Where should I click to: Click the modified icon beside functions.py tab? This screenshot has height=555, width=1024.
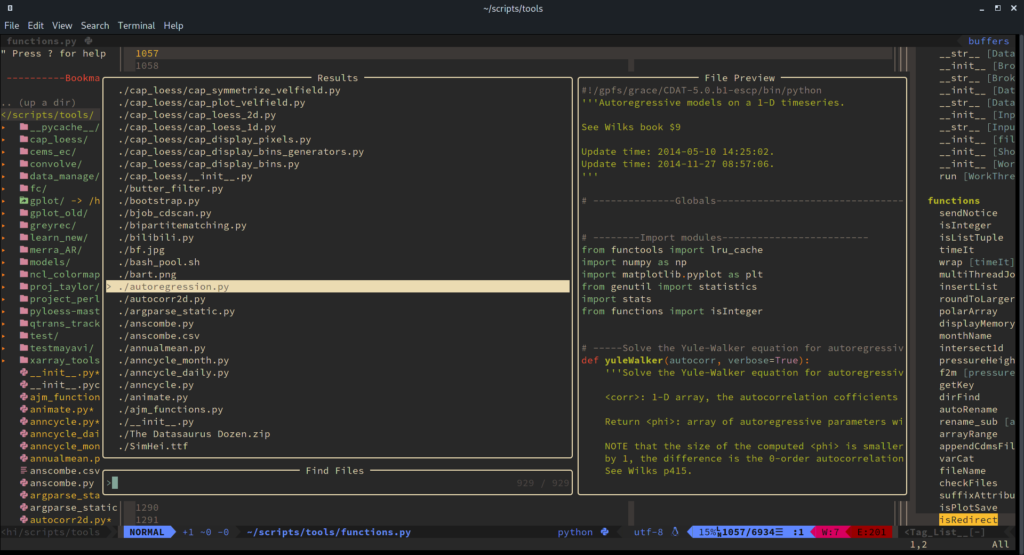(88, 40)
